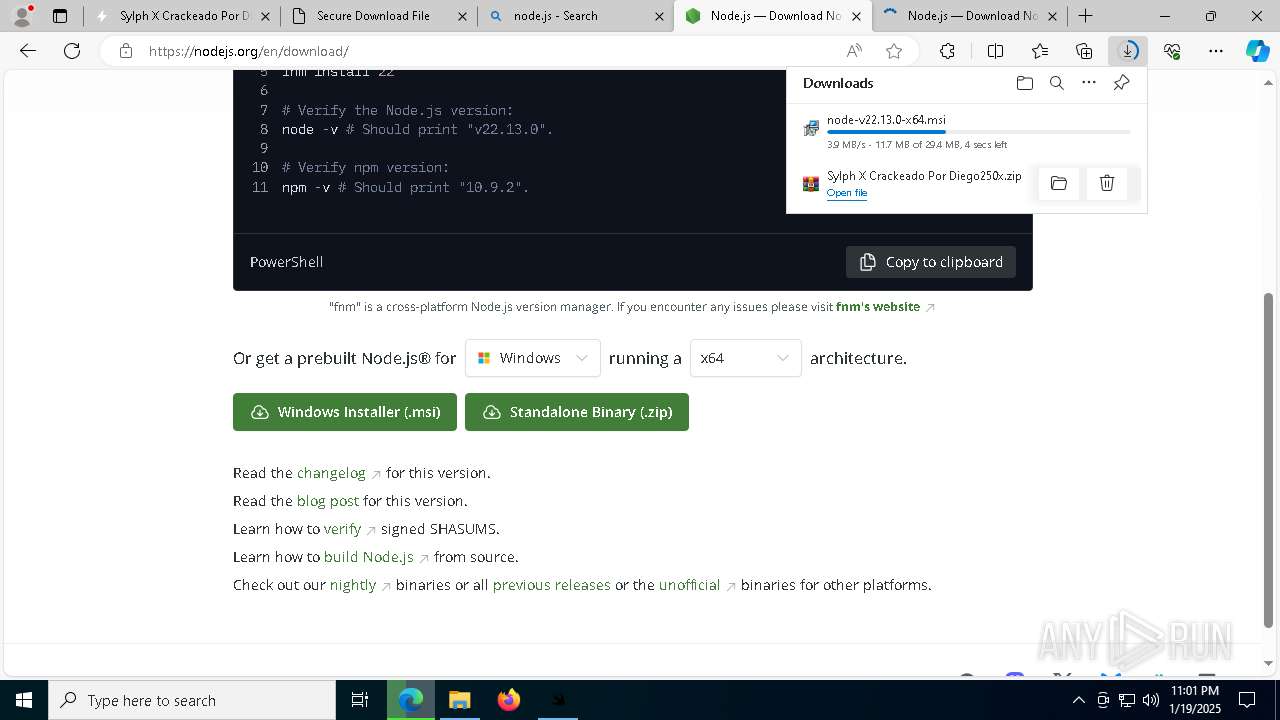Copy PowerShell snippet to clipboard
Screen dimensions: 1280x720
point(931,262)
